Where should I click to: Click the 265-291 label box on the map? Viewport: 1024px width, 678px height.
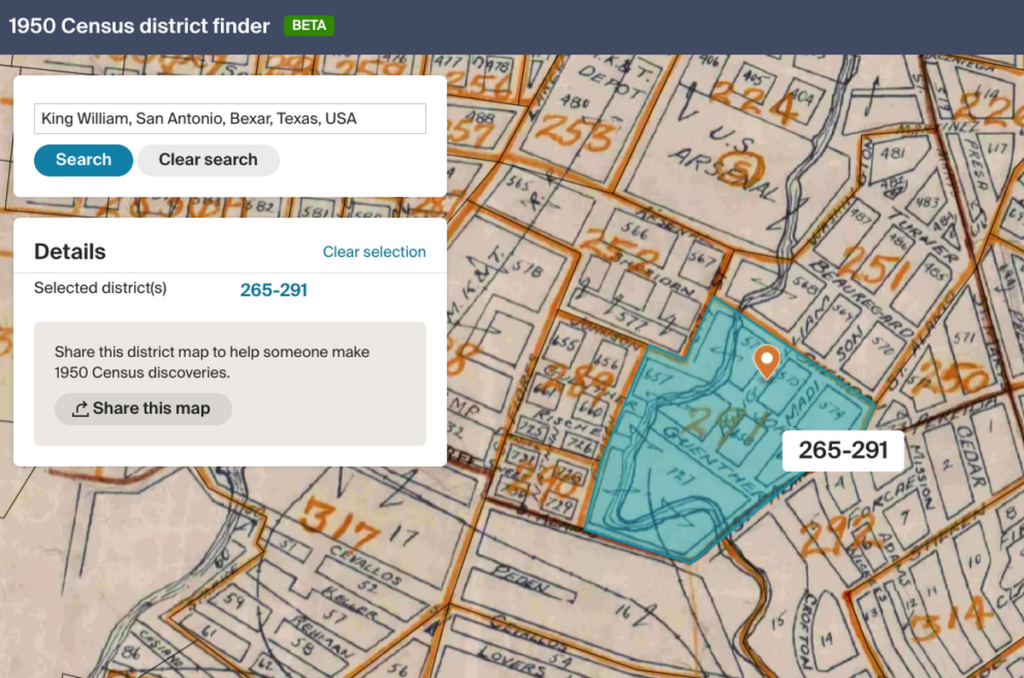(843, 451)
